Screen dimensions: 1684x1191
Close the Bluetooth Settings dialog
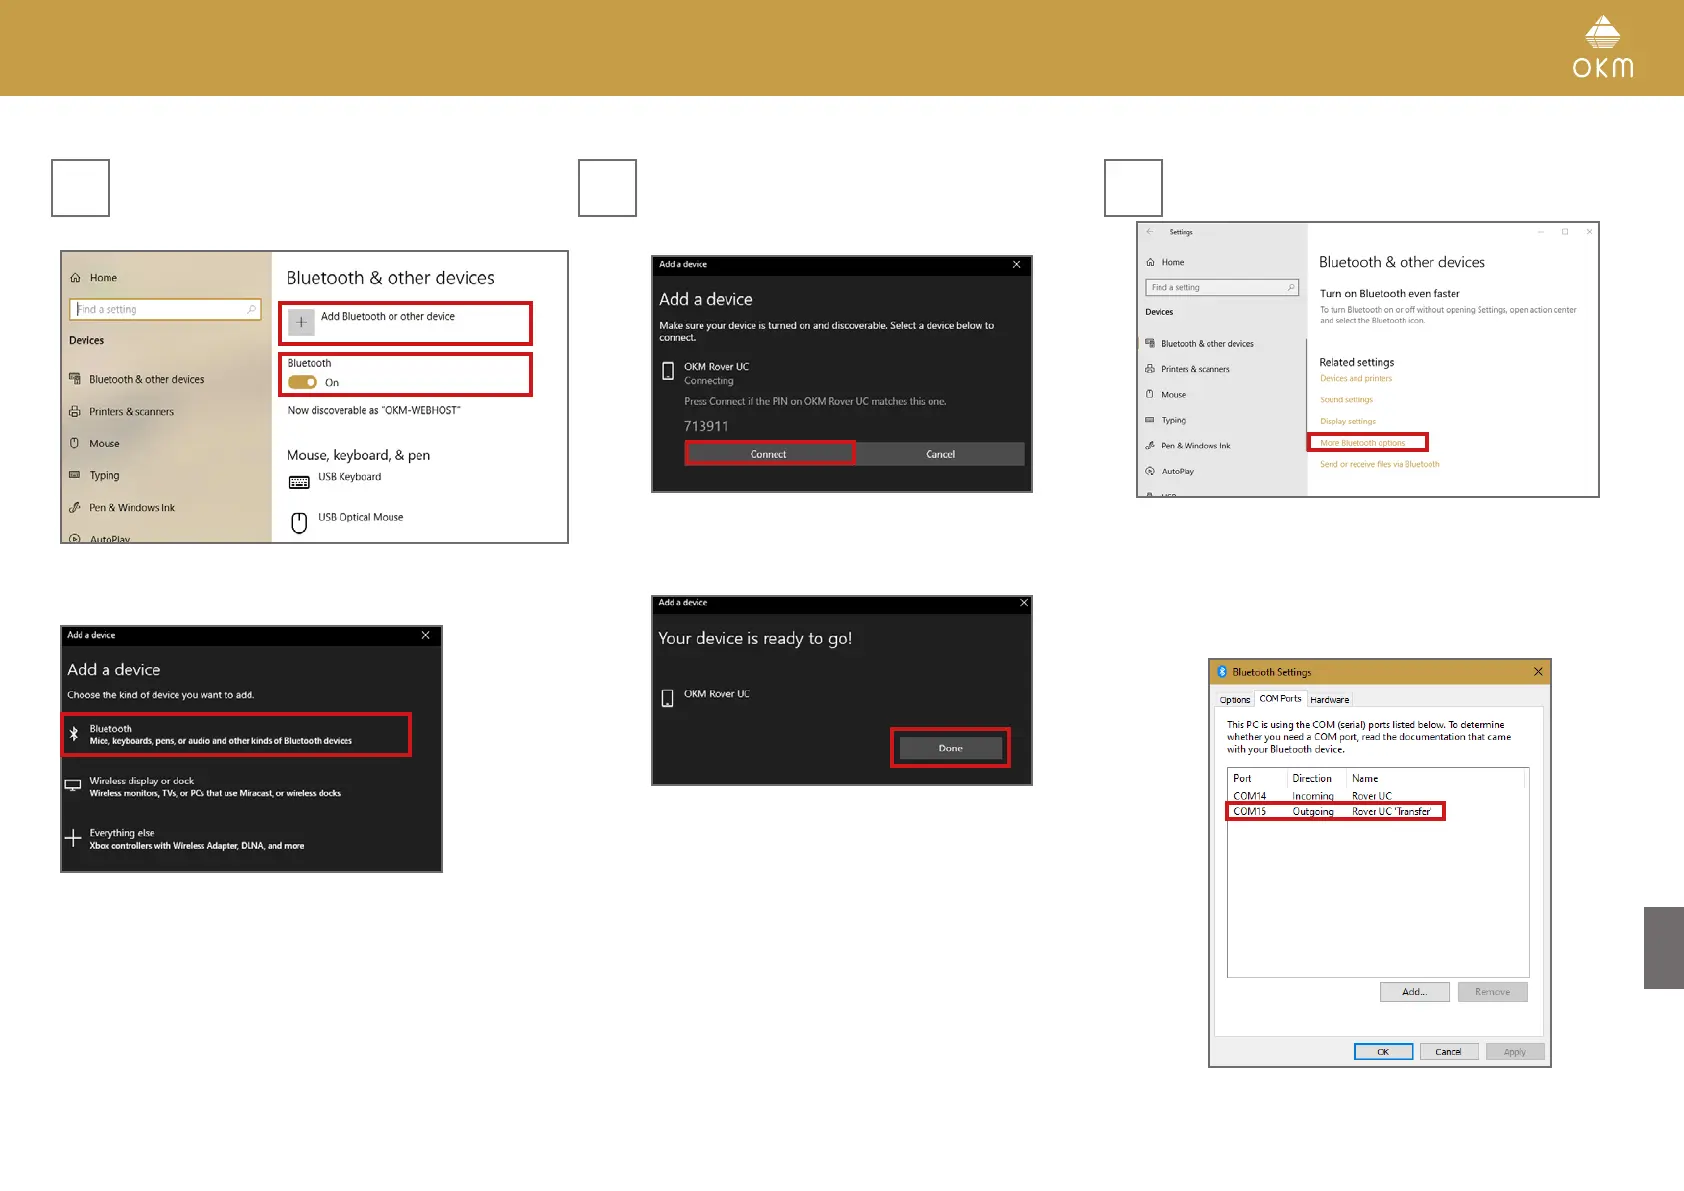pos(1538,672)
